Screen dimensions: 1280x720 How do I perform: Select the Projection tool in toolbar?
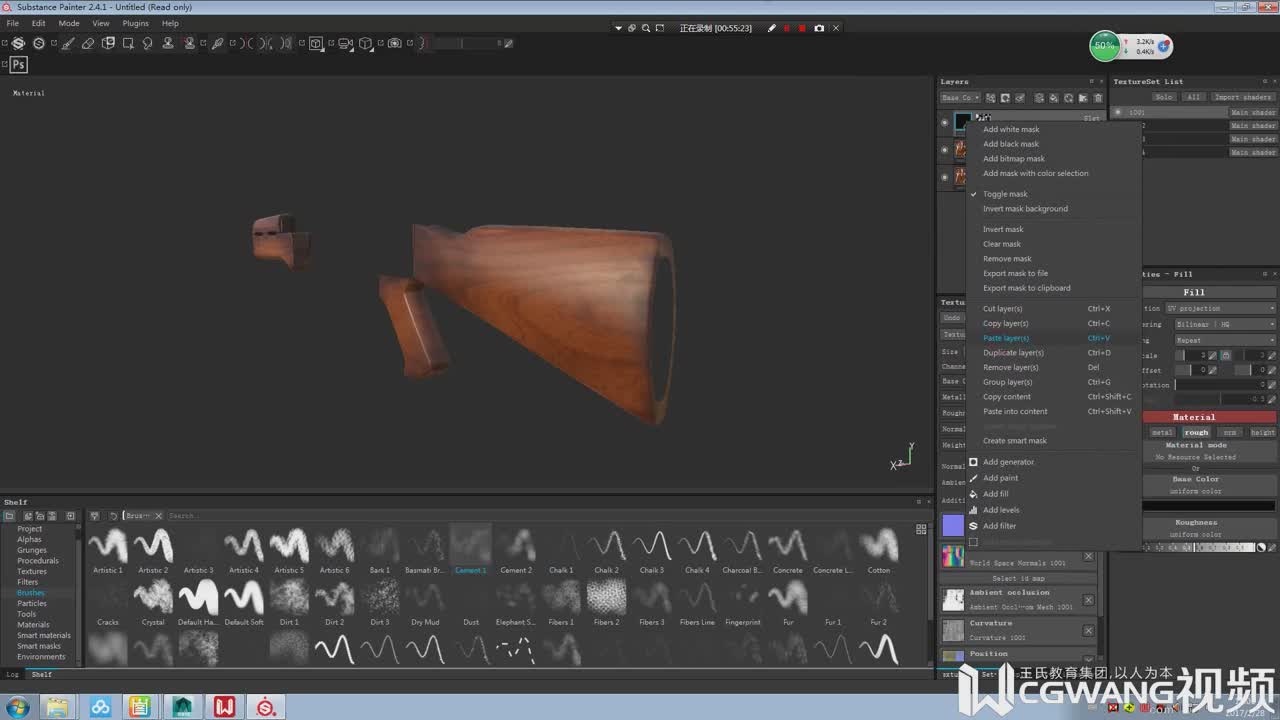click(x=108, y=43)
